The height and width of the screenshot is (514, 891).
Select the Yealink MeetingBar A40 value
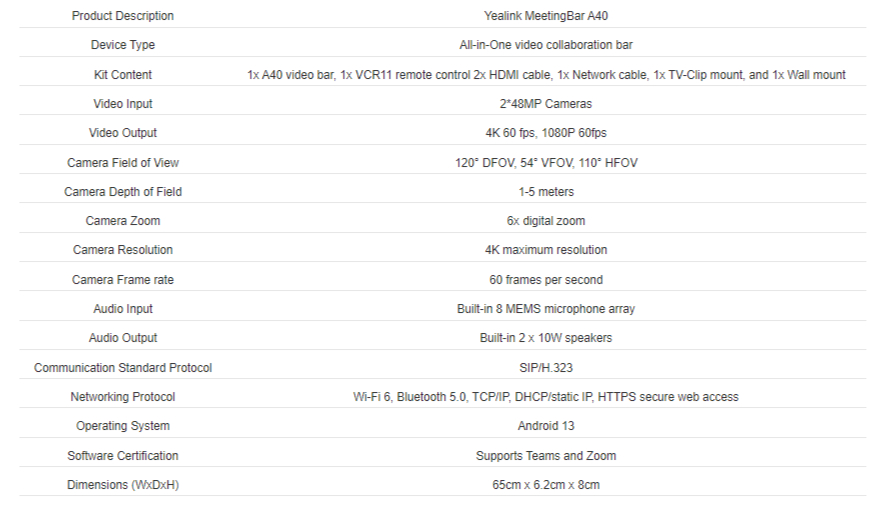click(x=546, y=16)
